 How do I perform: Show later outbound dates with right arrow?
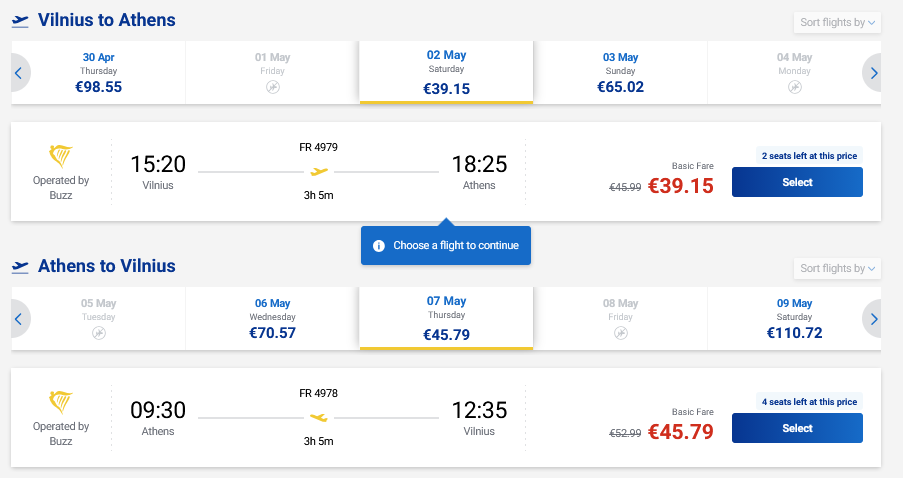[x=874, y=73]
